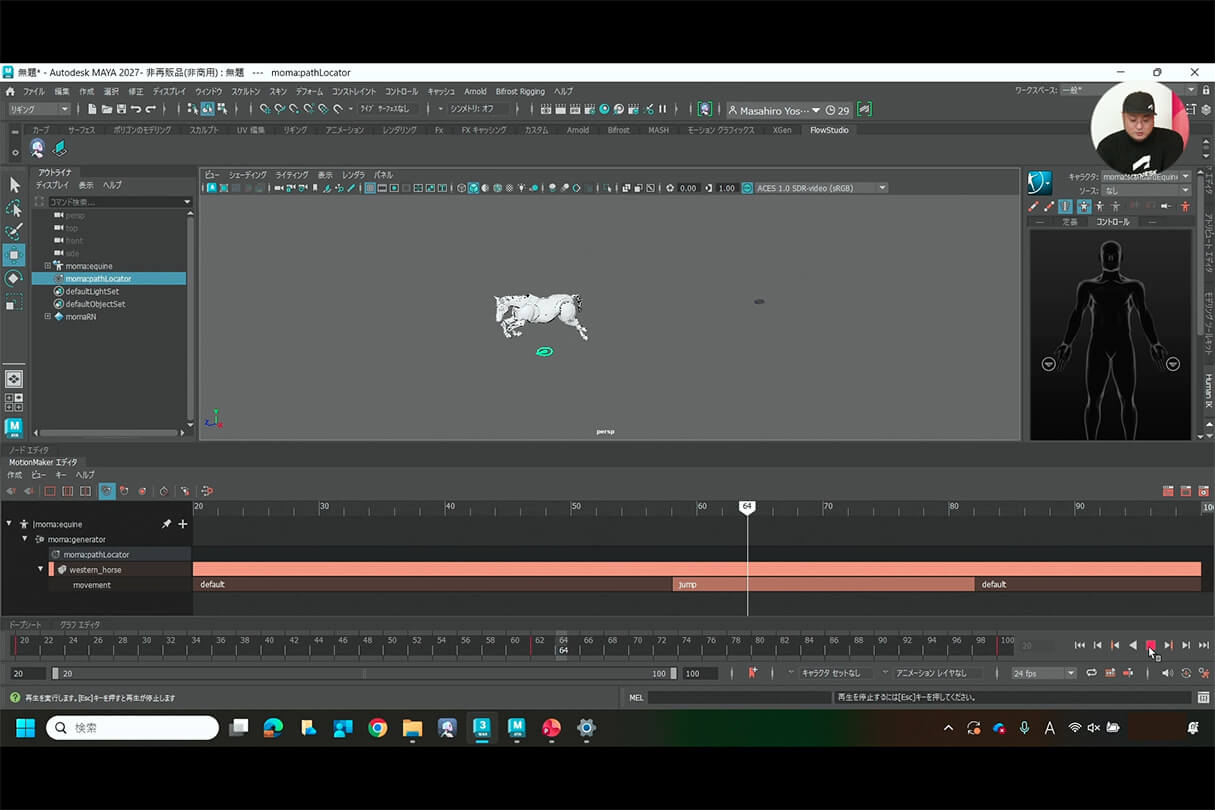Image resolution: width=1215 pixels, height=810 pixels.
Task: Click the frame 64 playhead marker
Action: pos(746,508)
